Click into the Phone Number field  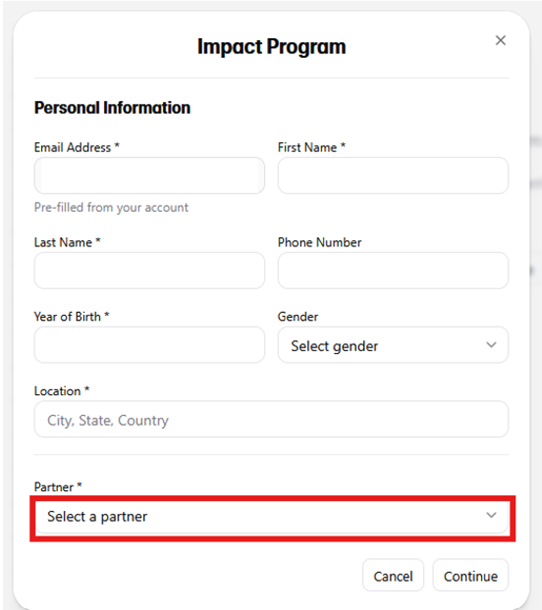point(393,270)
